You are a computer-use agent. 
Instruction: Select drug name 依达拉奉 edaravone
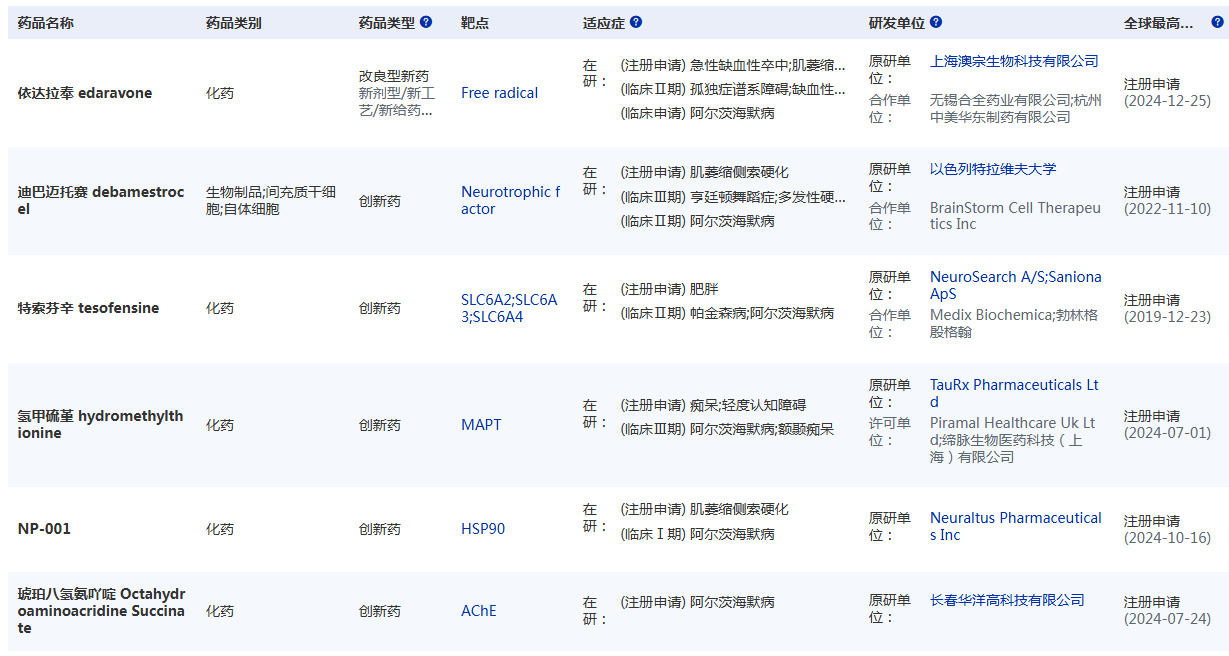coord(85,93)
